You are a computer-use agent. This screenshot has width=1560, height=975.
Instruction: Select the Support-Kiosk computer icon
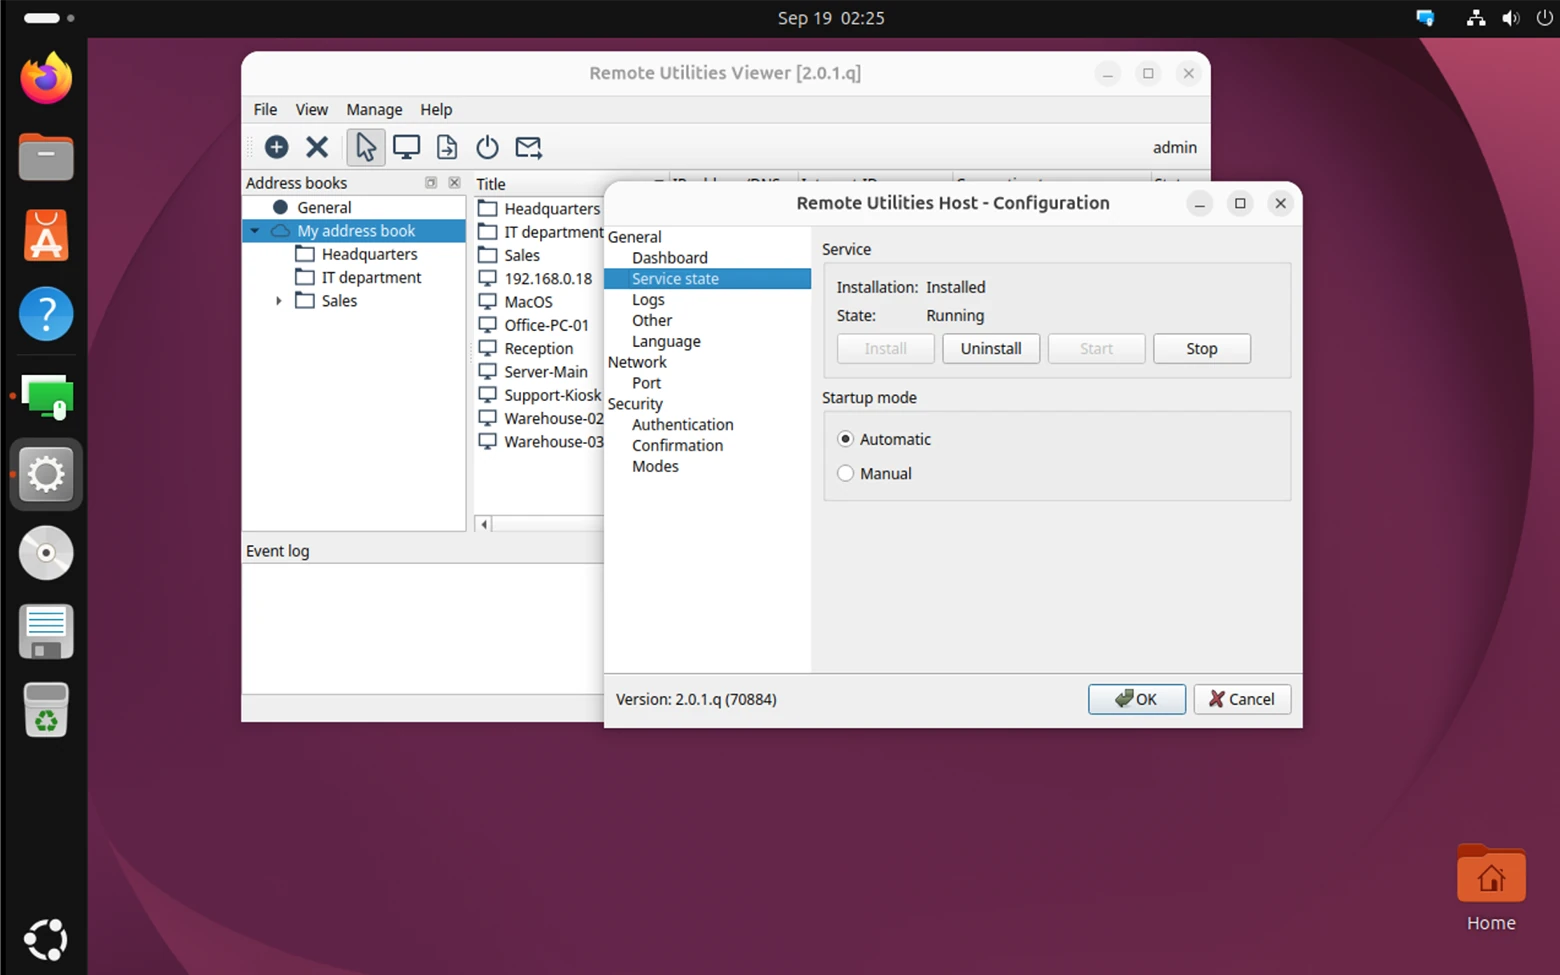(x=487, y=394)
